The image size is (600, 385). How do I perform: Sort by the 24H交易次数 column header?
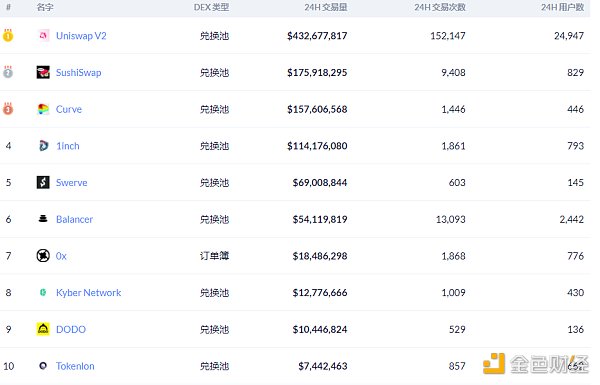click(x=440, y=7)
